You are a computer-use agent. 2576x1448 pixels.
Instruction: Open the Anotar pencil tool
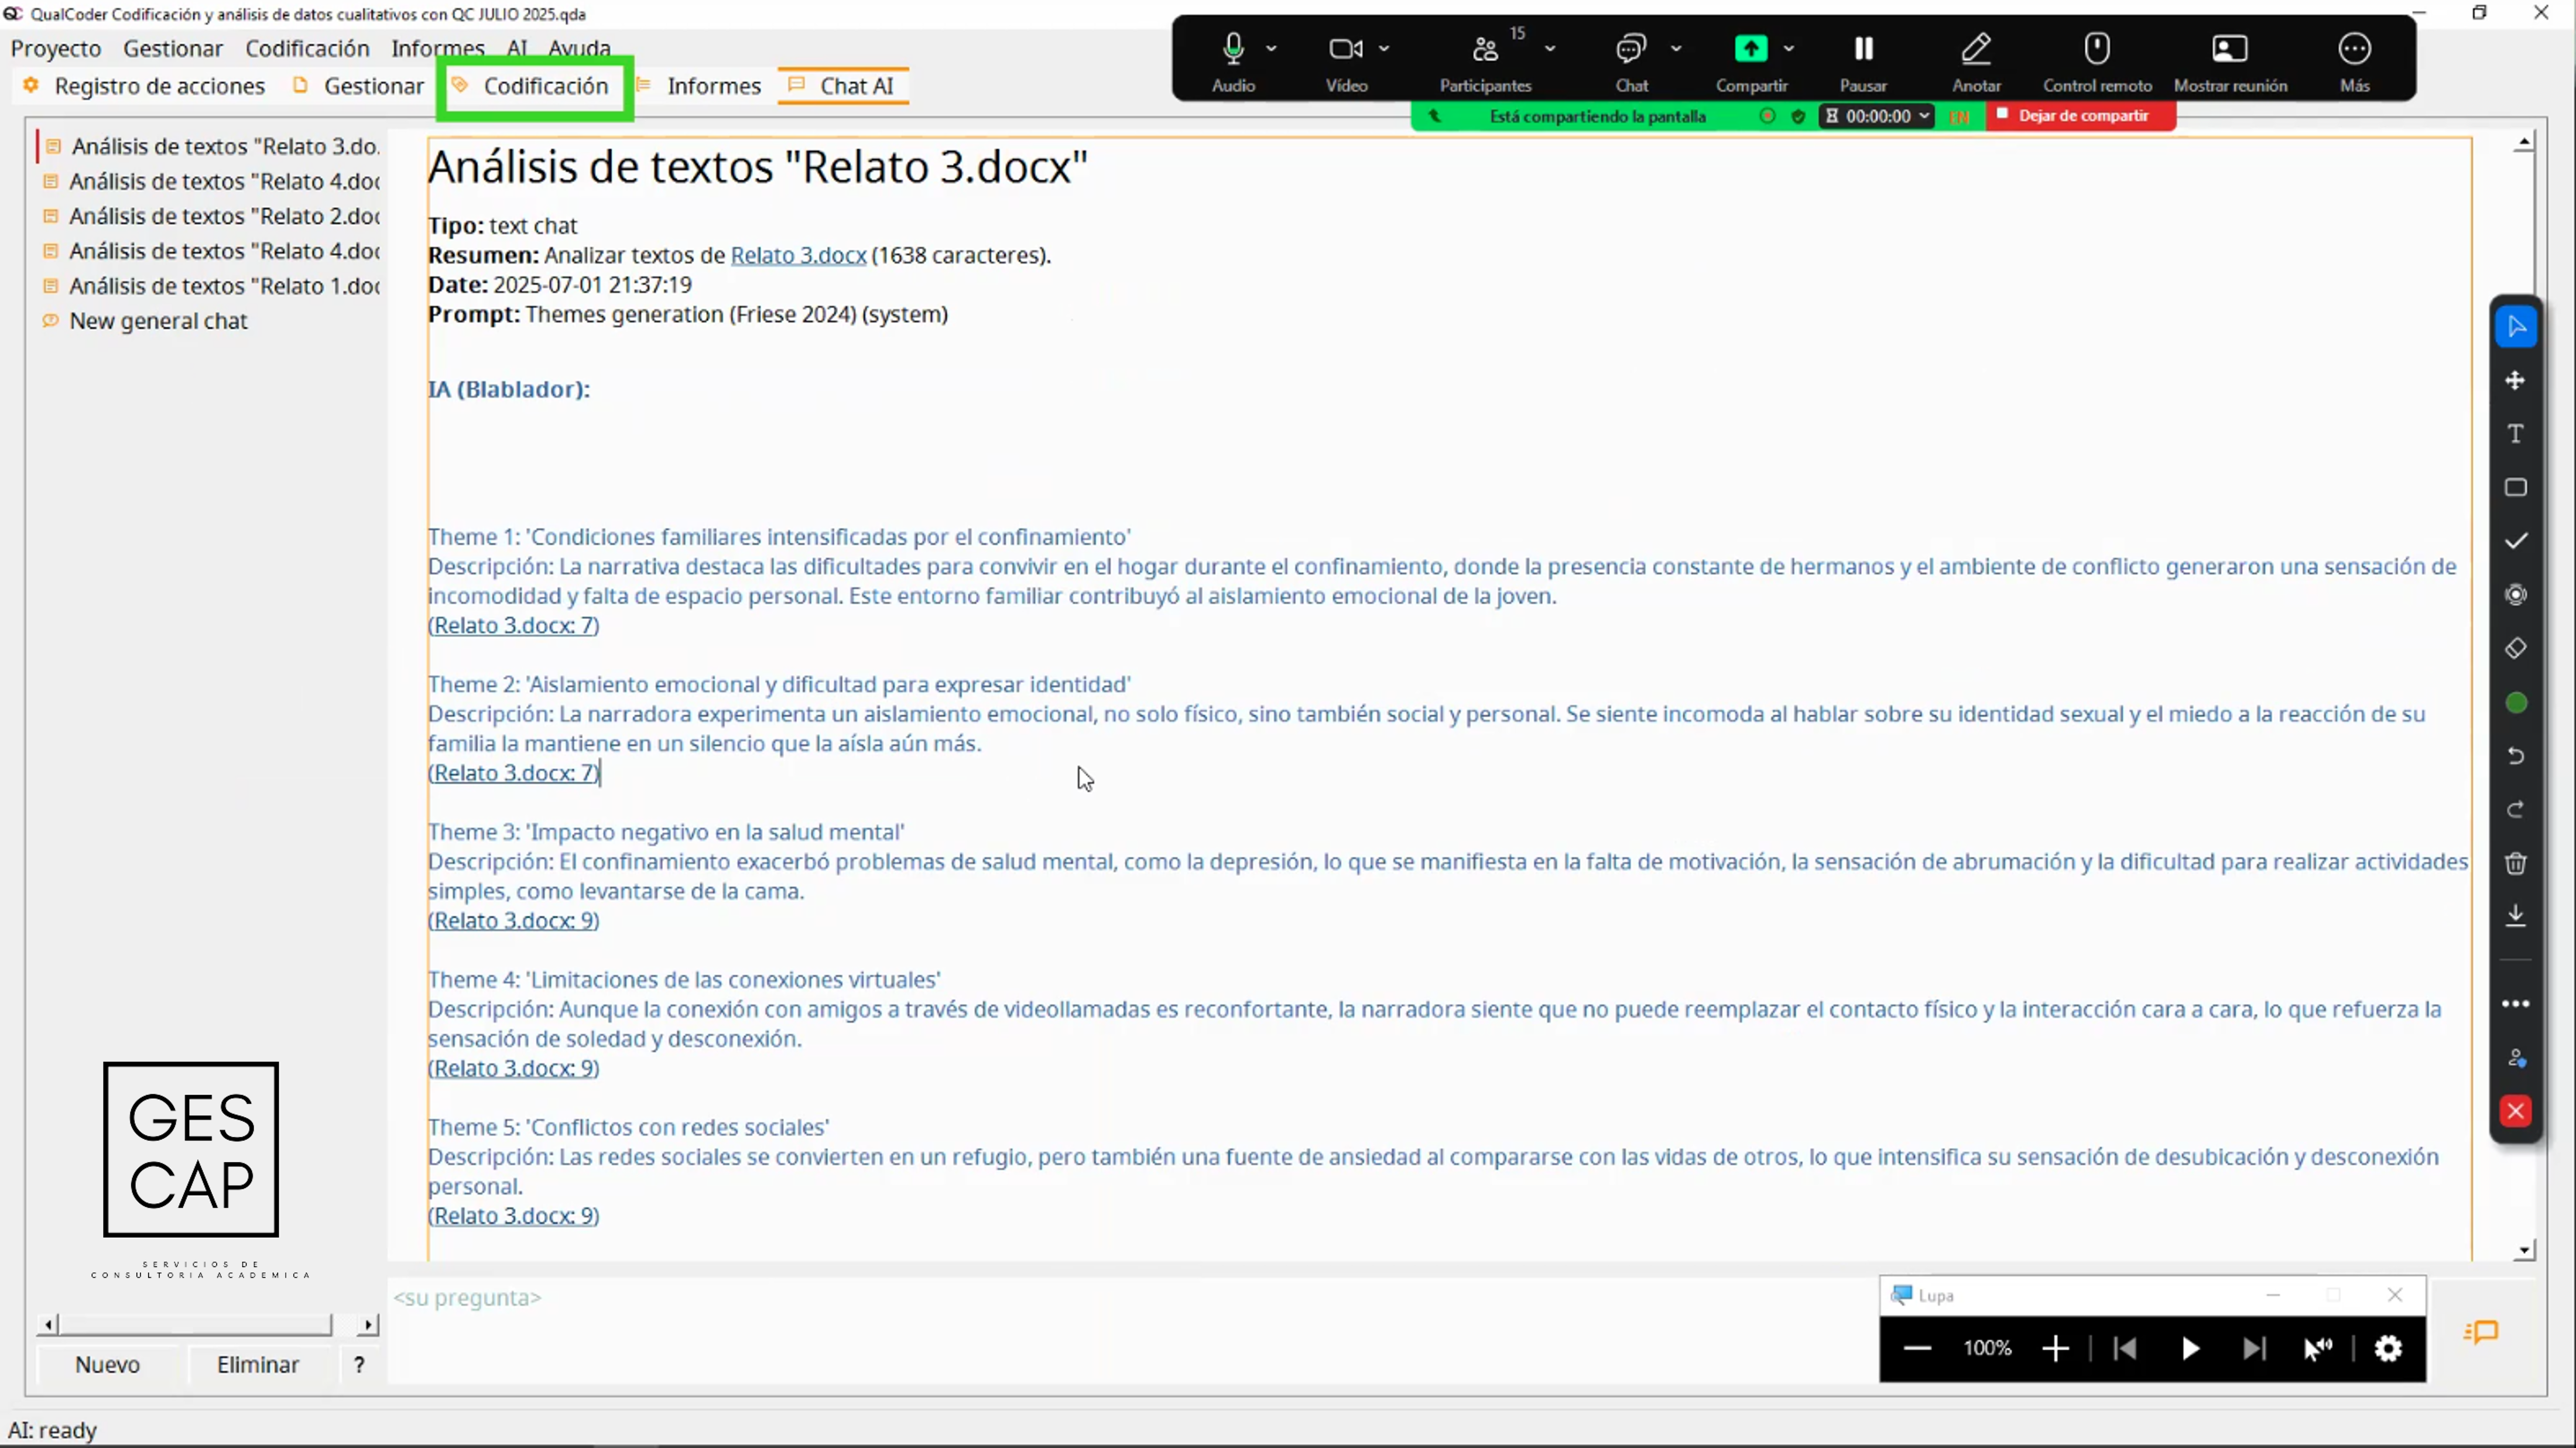1976,48
